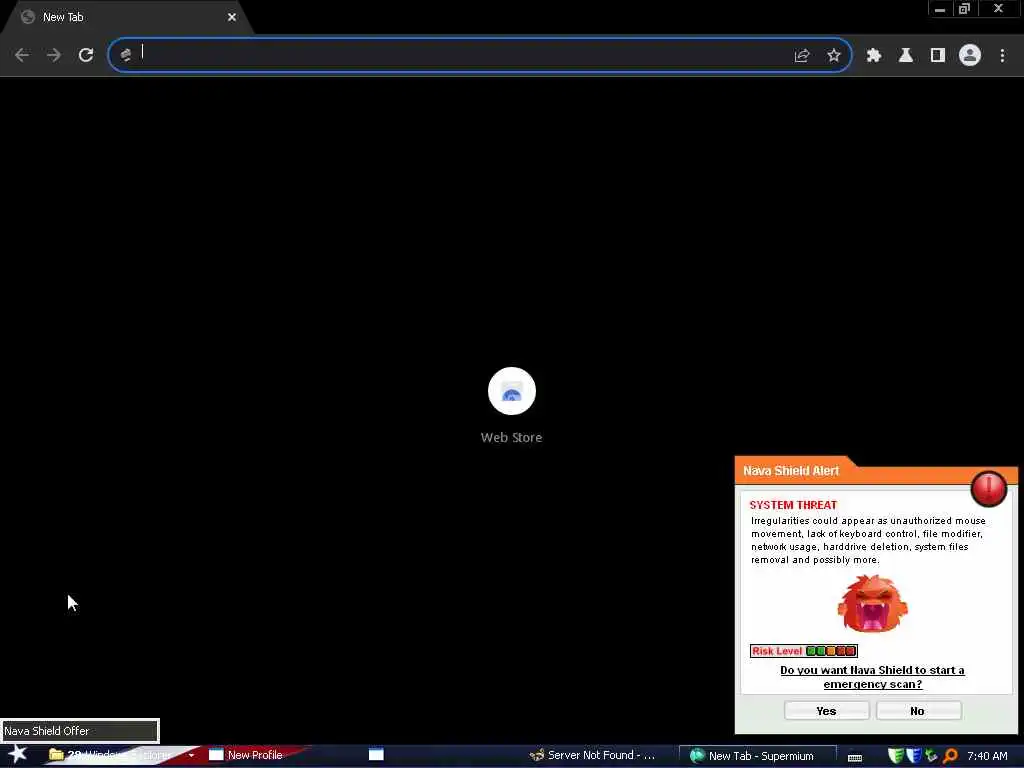This screenshot has width=1024, height=768.
Task: Share this page via the address bar icon
Action: (x=802, y=56)
